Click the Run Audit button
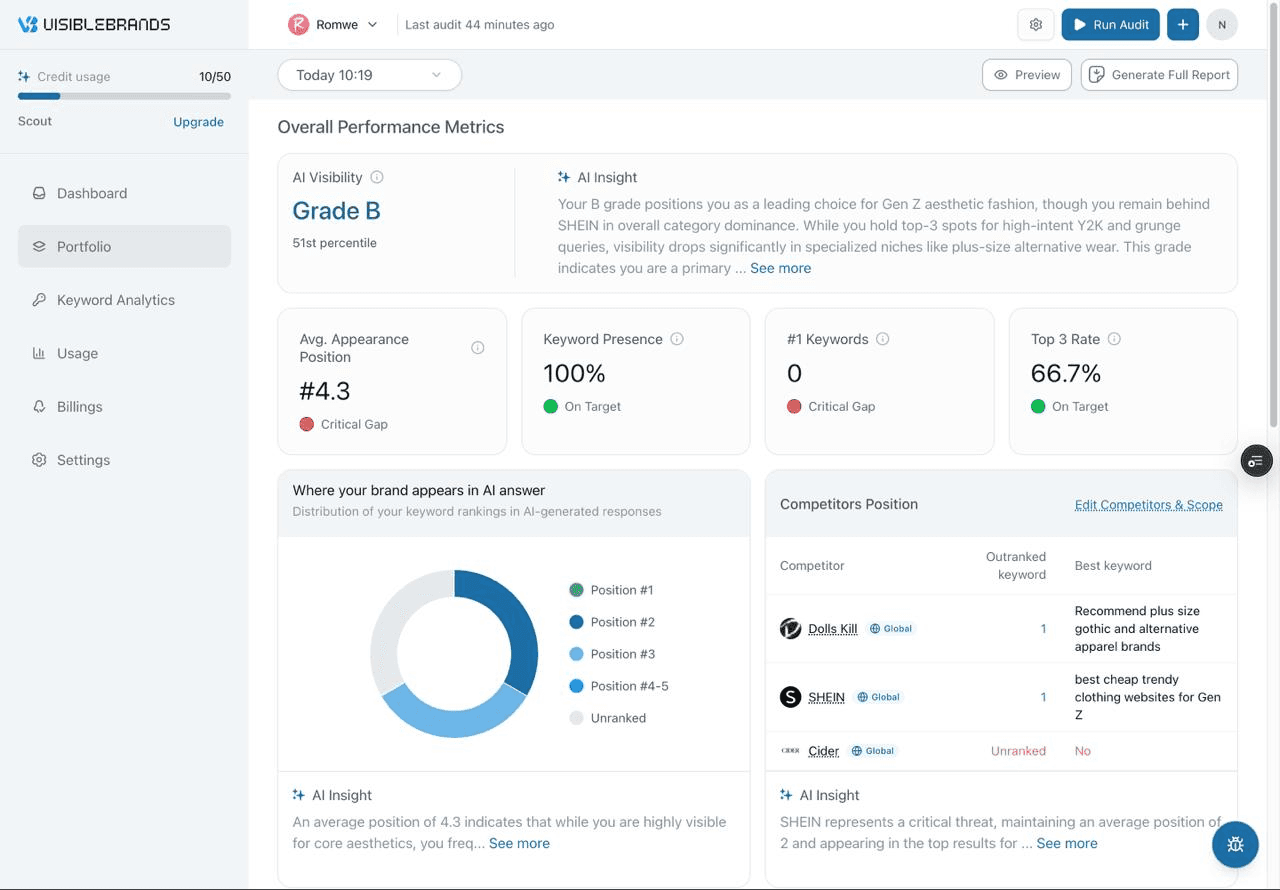 (x=1110, y=24)
